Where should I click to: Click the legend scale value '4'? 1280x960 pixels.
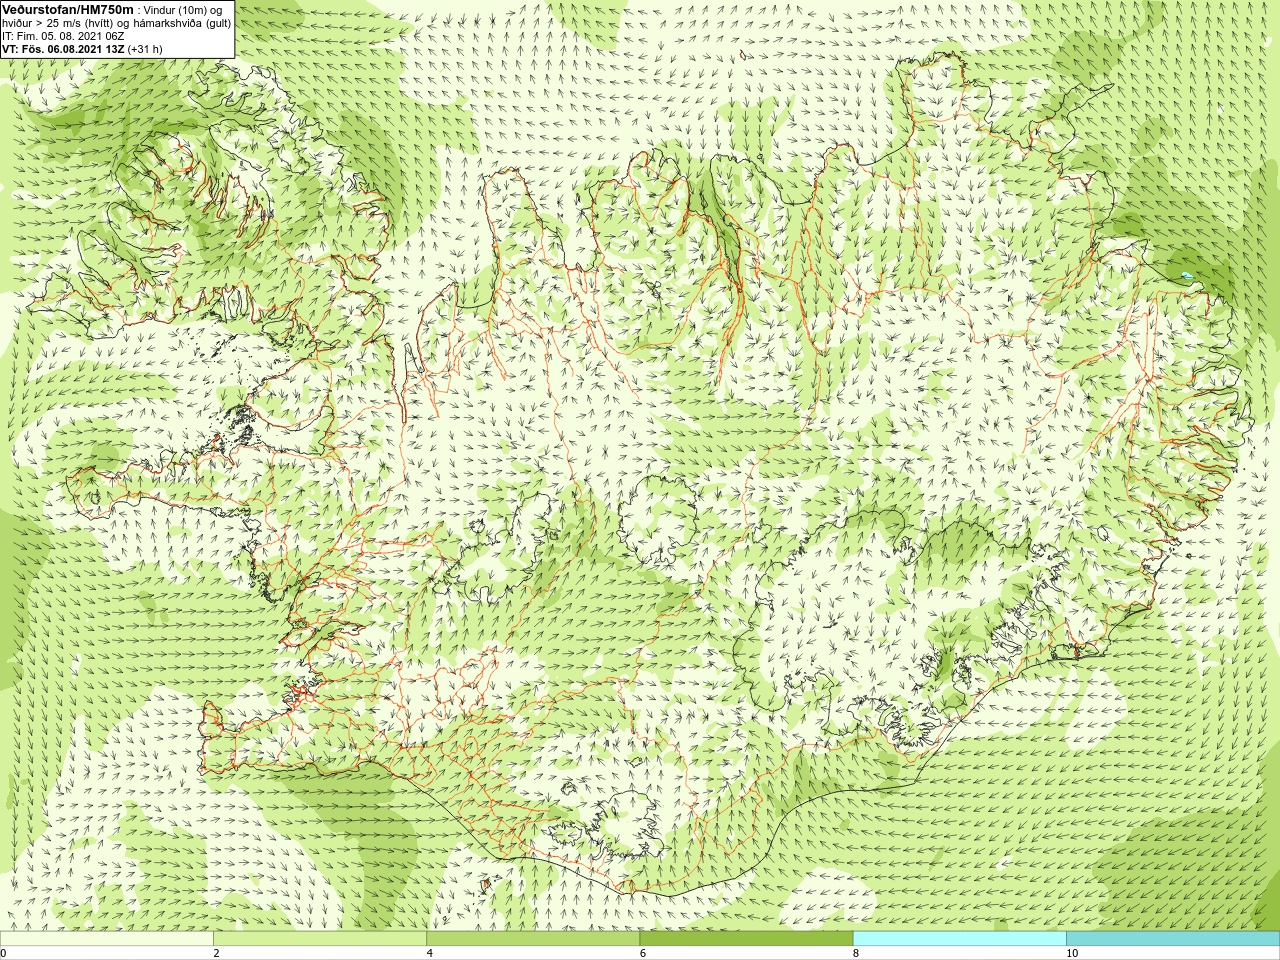pos(430,953)
